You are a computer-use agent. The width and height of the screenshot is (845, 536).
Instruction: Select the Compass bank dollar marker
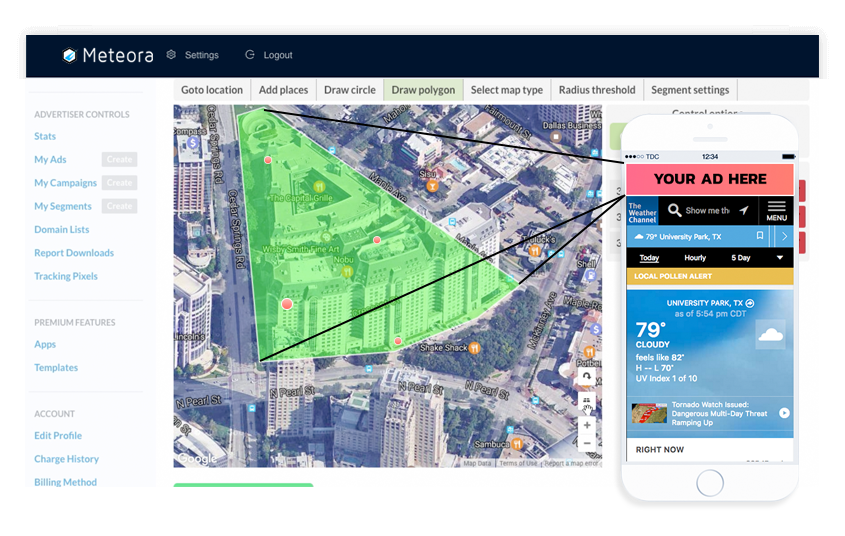193,143
